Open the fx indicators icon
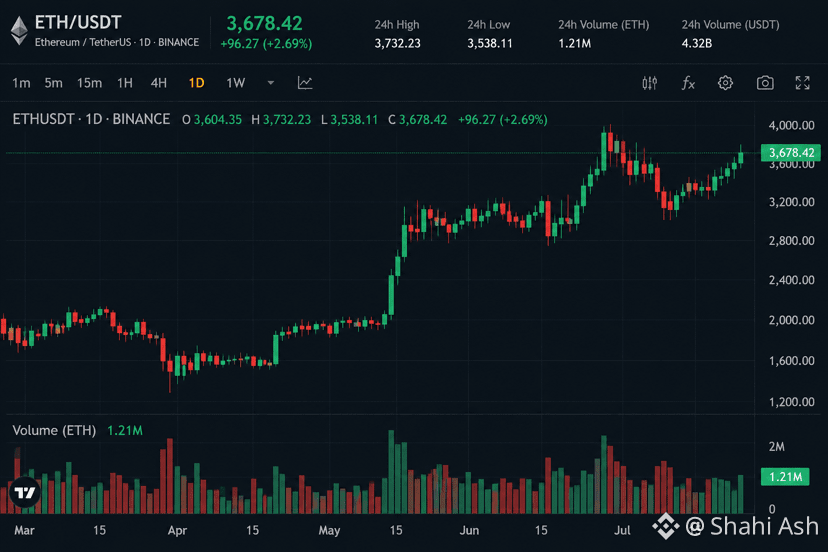 click(688, 83)
